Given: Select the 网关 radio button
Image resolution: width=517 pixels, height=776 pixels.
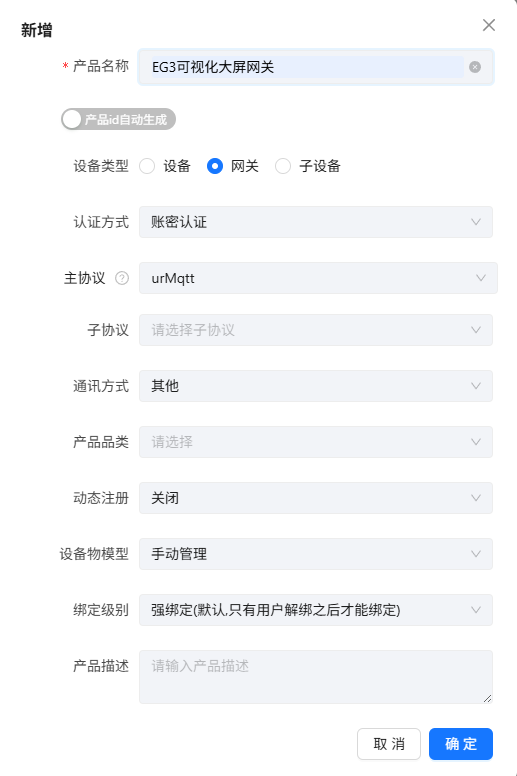Looking at the screenshot, I should [215, 166].
